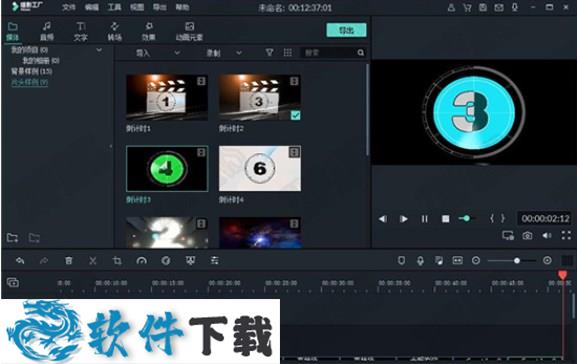Open the adjustment sliders edit icon
The height and width of the screenshot is (364, 577).
[215, 261]
